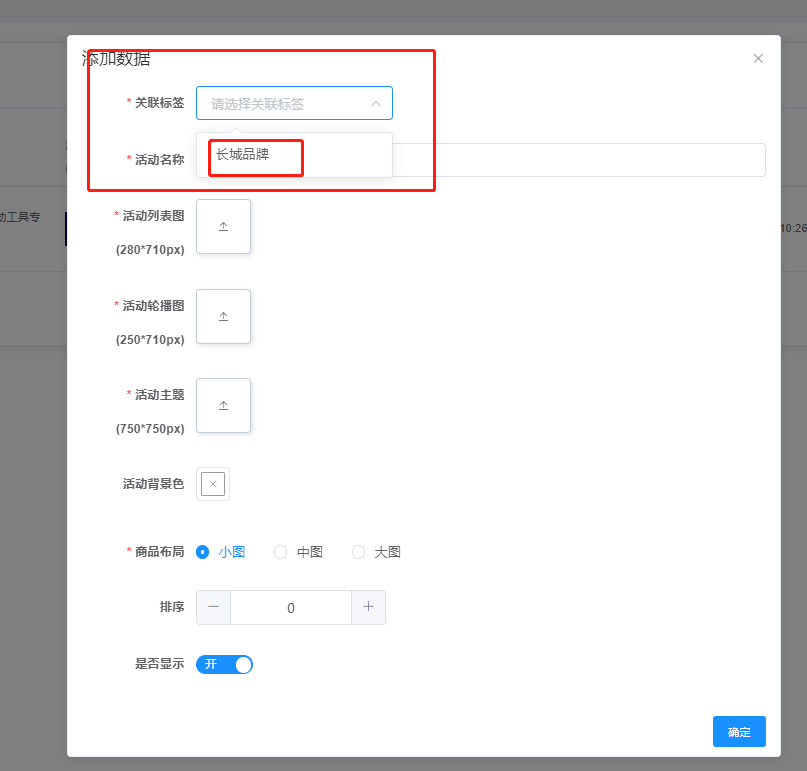This screenshot has width=807, height=771.
Task: Upload image for 活动列表图
Action: coord(223,226)
